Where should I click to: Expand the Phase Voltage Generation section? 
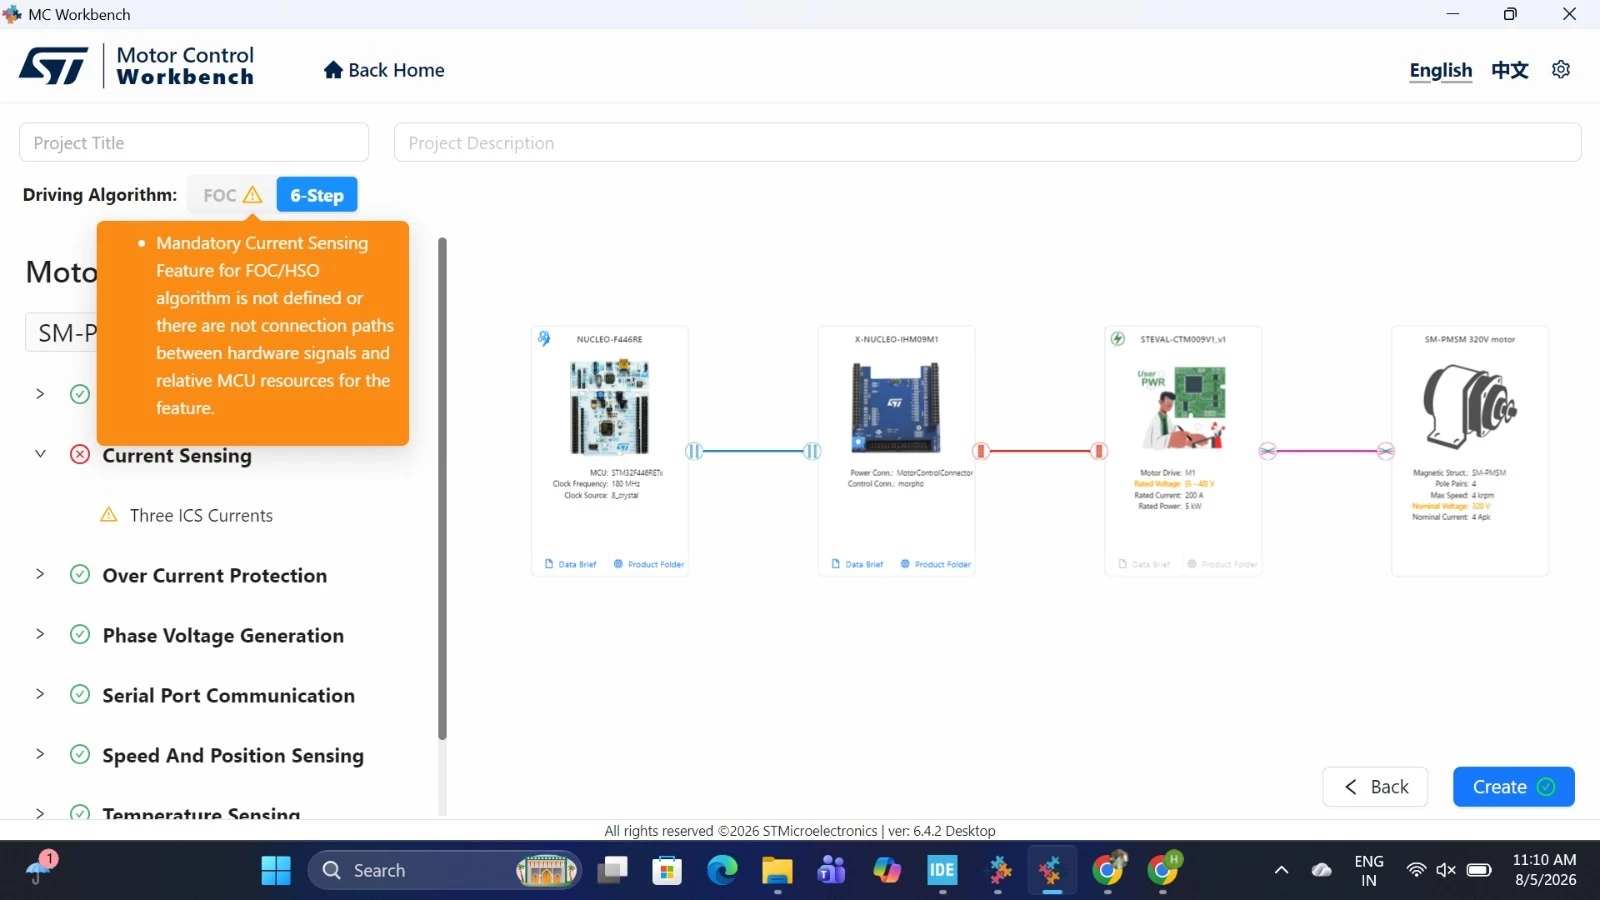pyautogui.click(x=40, y=634)
